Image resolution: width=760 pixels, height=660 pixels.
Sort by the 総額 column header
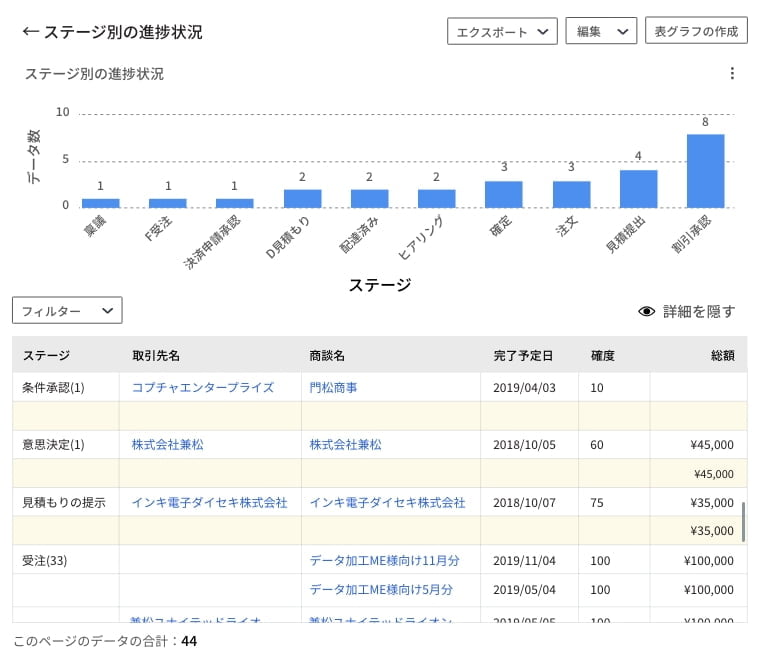coord(722,355)
